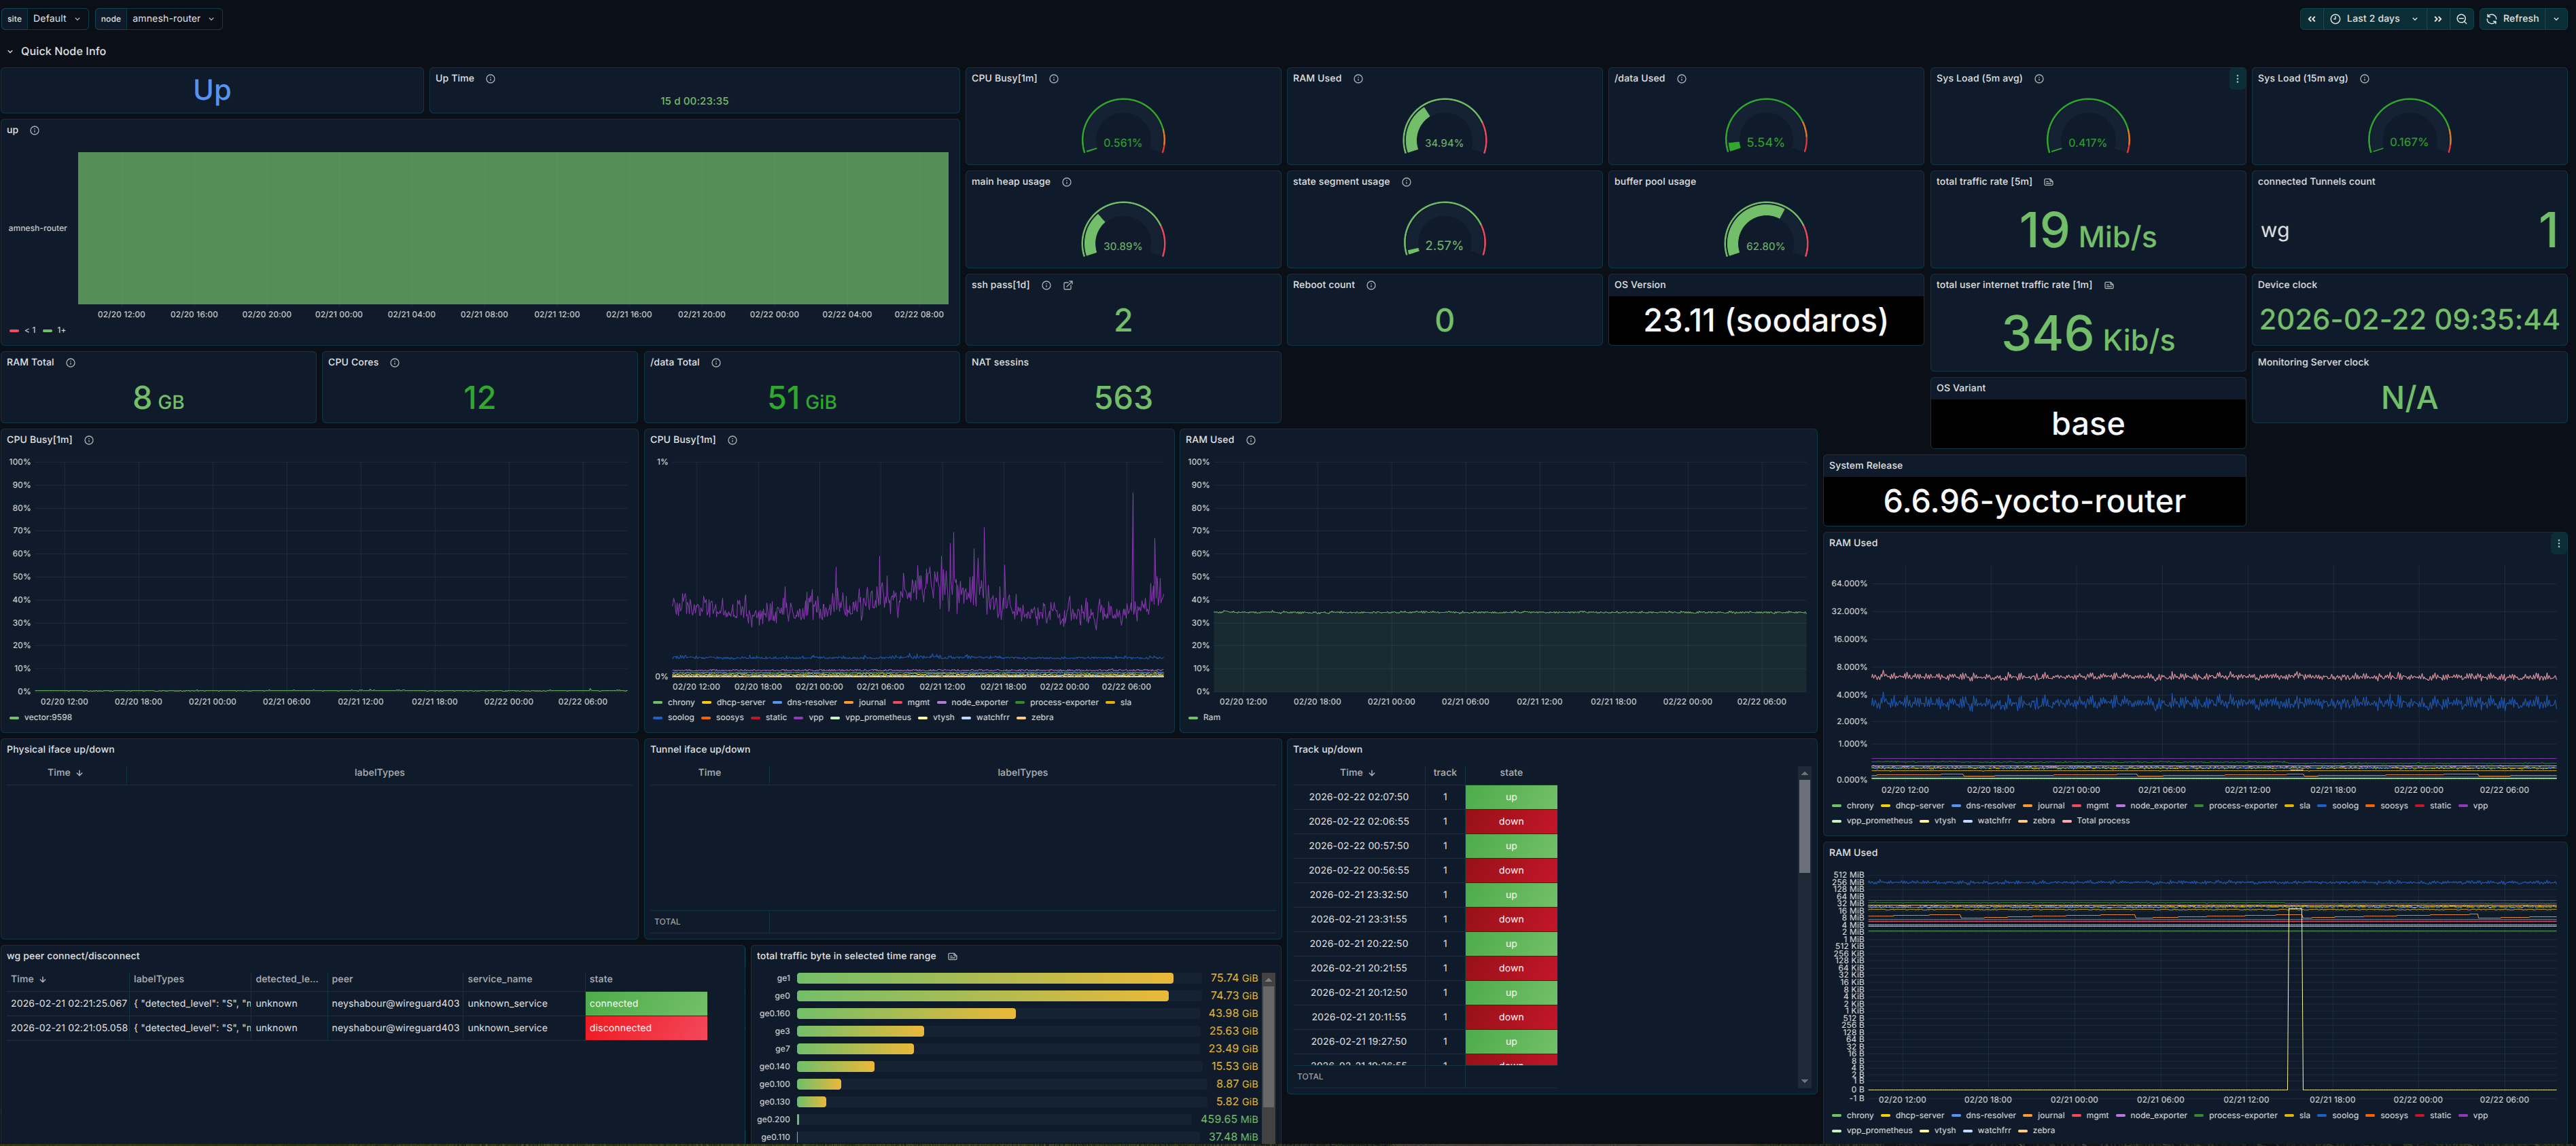Toggle Total process series in RAM Used legend
Screen dimensions: 2576x1146
pyautogui.click(x=2102, y=821)
